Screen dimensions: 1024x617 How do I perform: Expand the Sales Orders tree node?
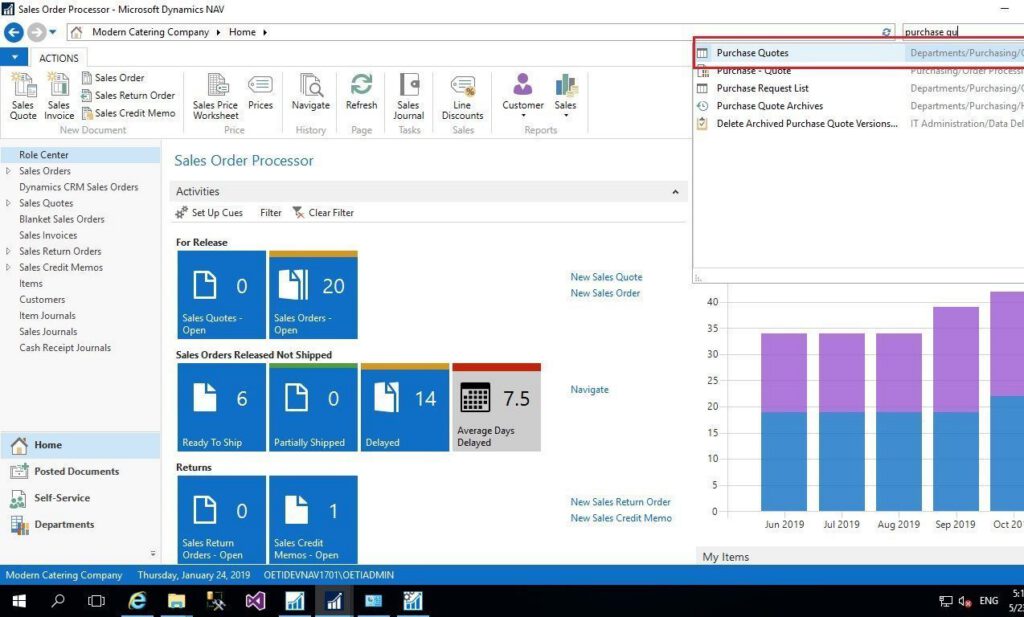[x=8, y=171]
